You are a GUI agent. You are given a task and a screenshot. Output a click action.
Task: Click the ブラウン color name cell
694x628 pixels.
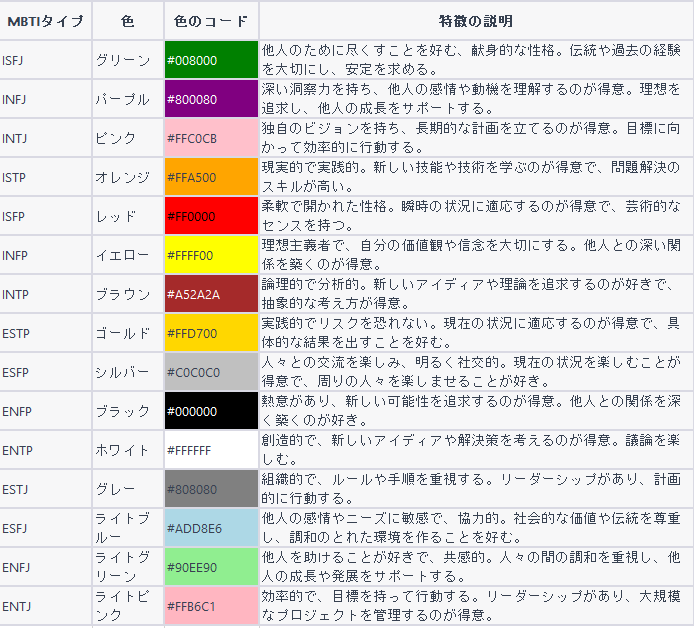click(x=128, y=294)
